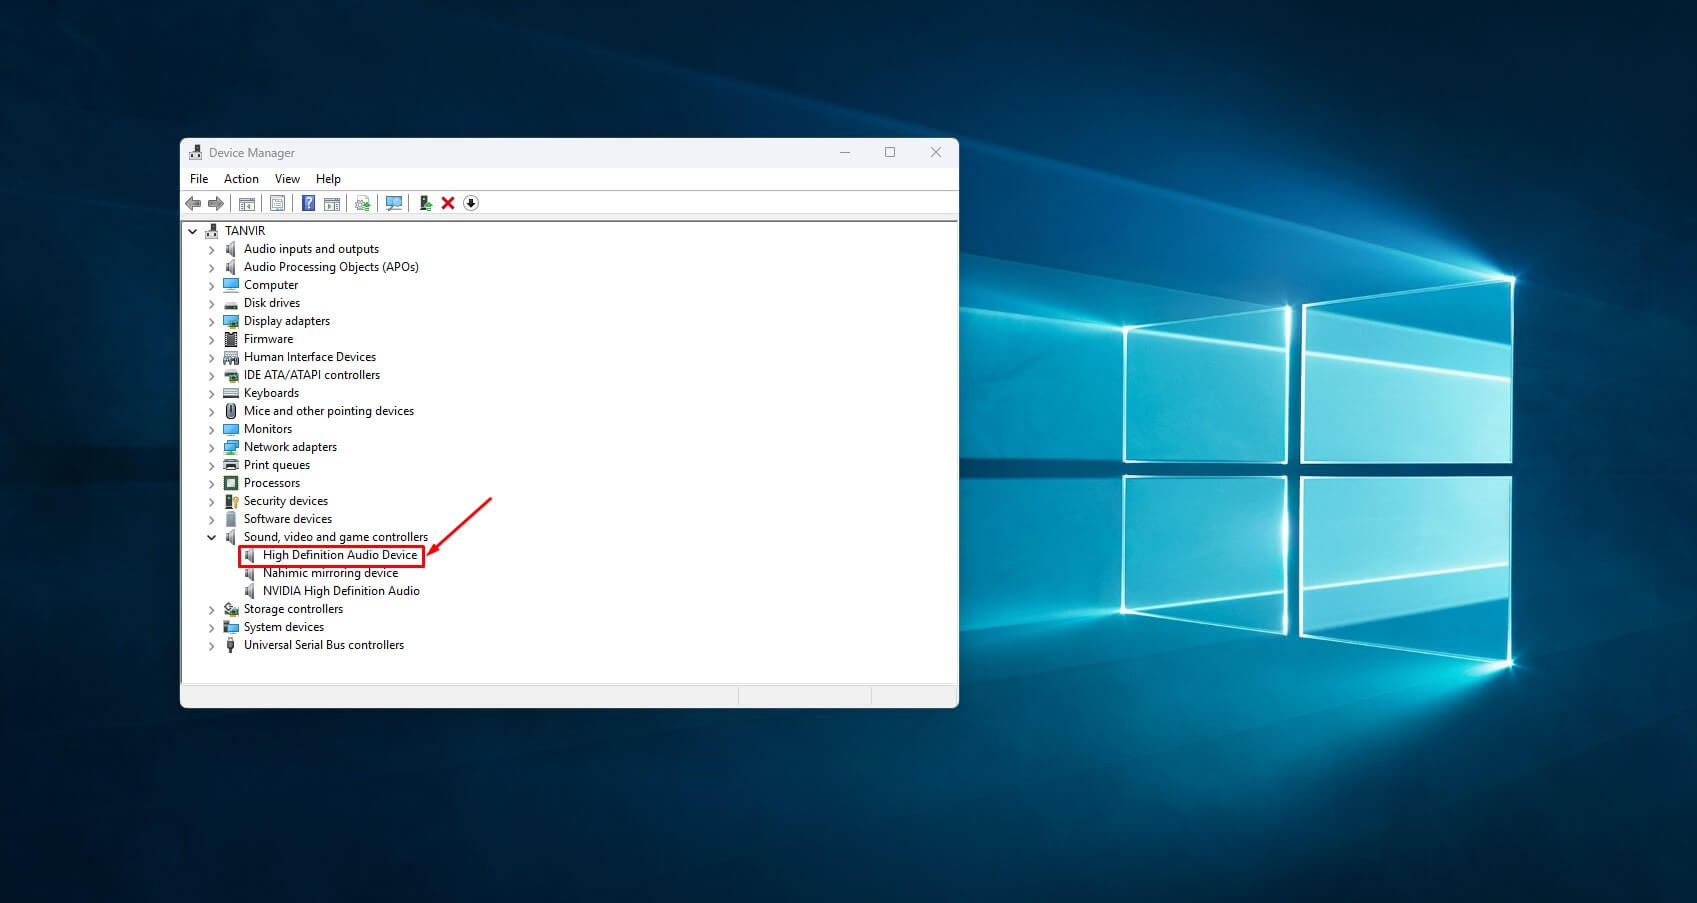This screenshot has width=1697, height=903.
Task: Click the Disk drives category icon
Action: pos(231,303)
